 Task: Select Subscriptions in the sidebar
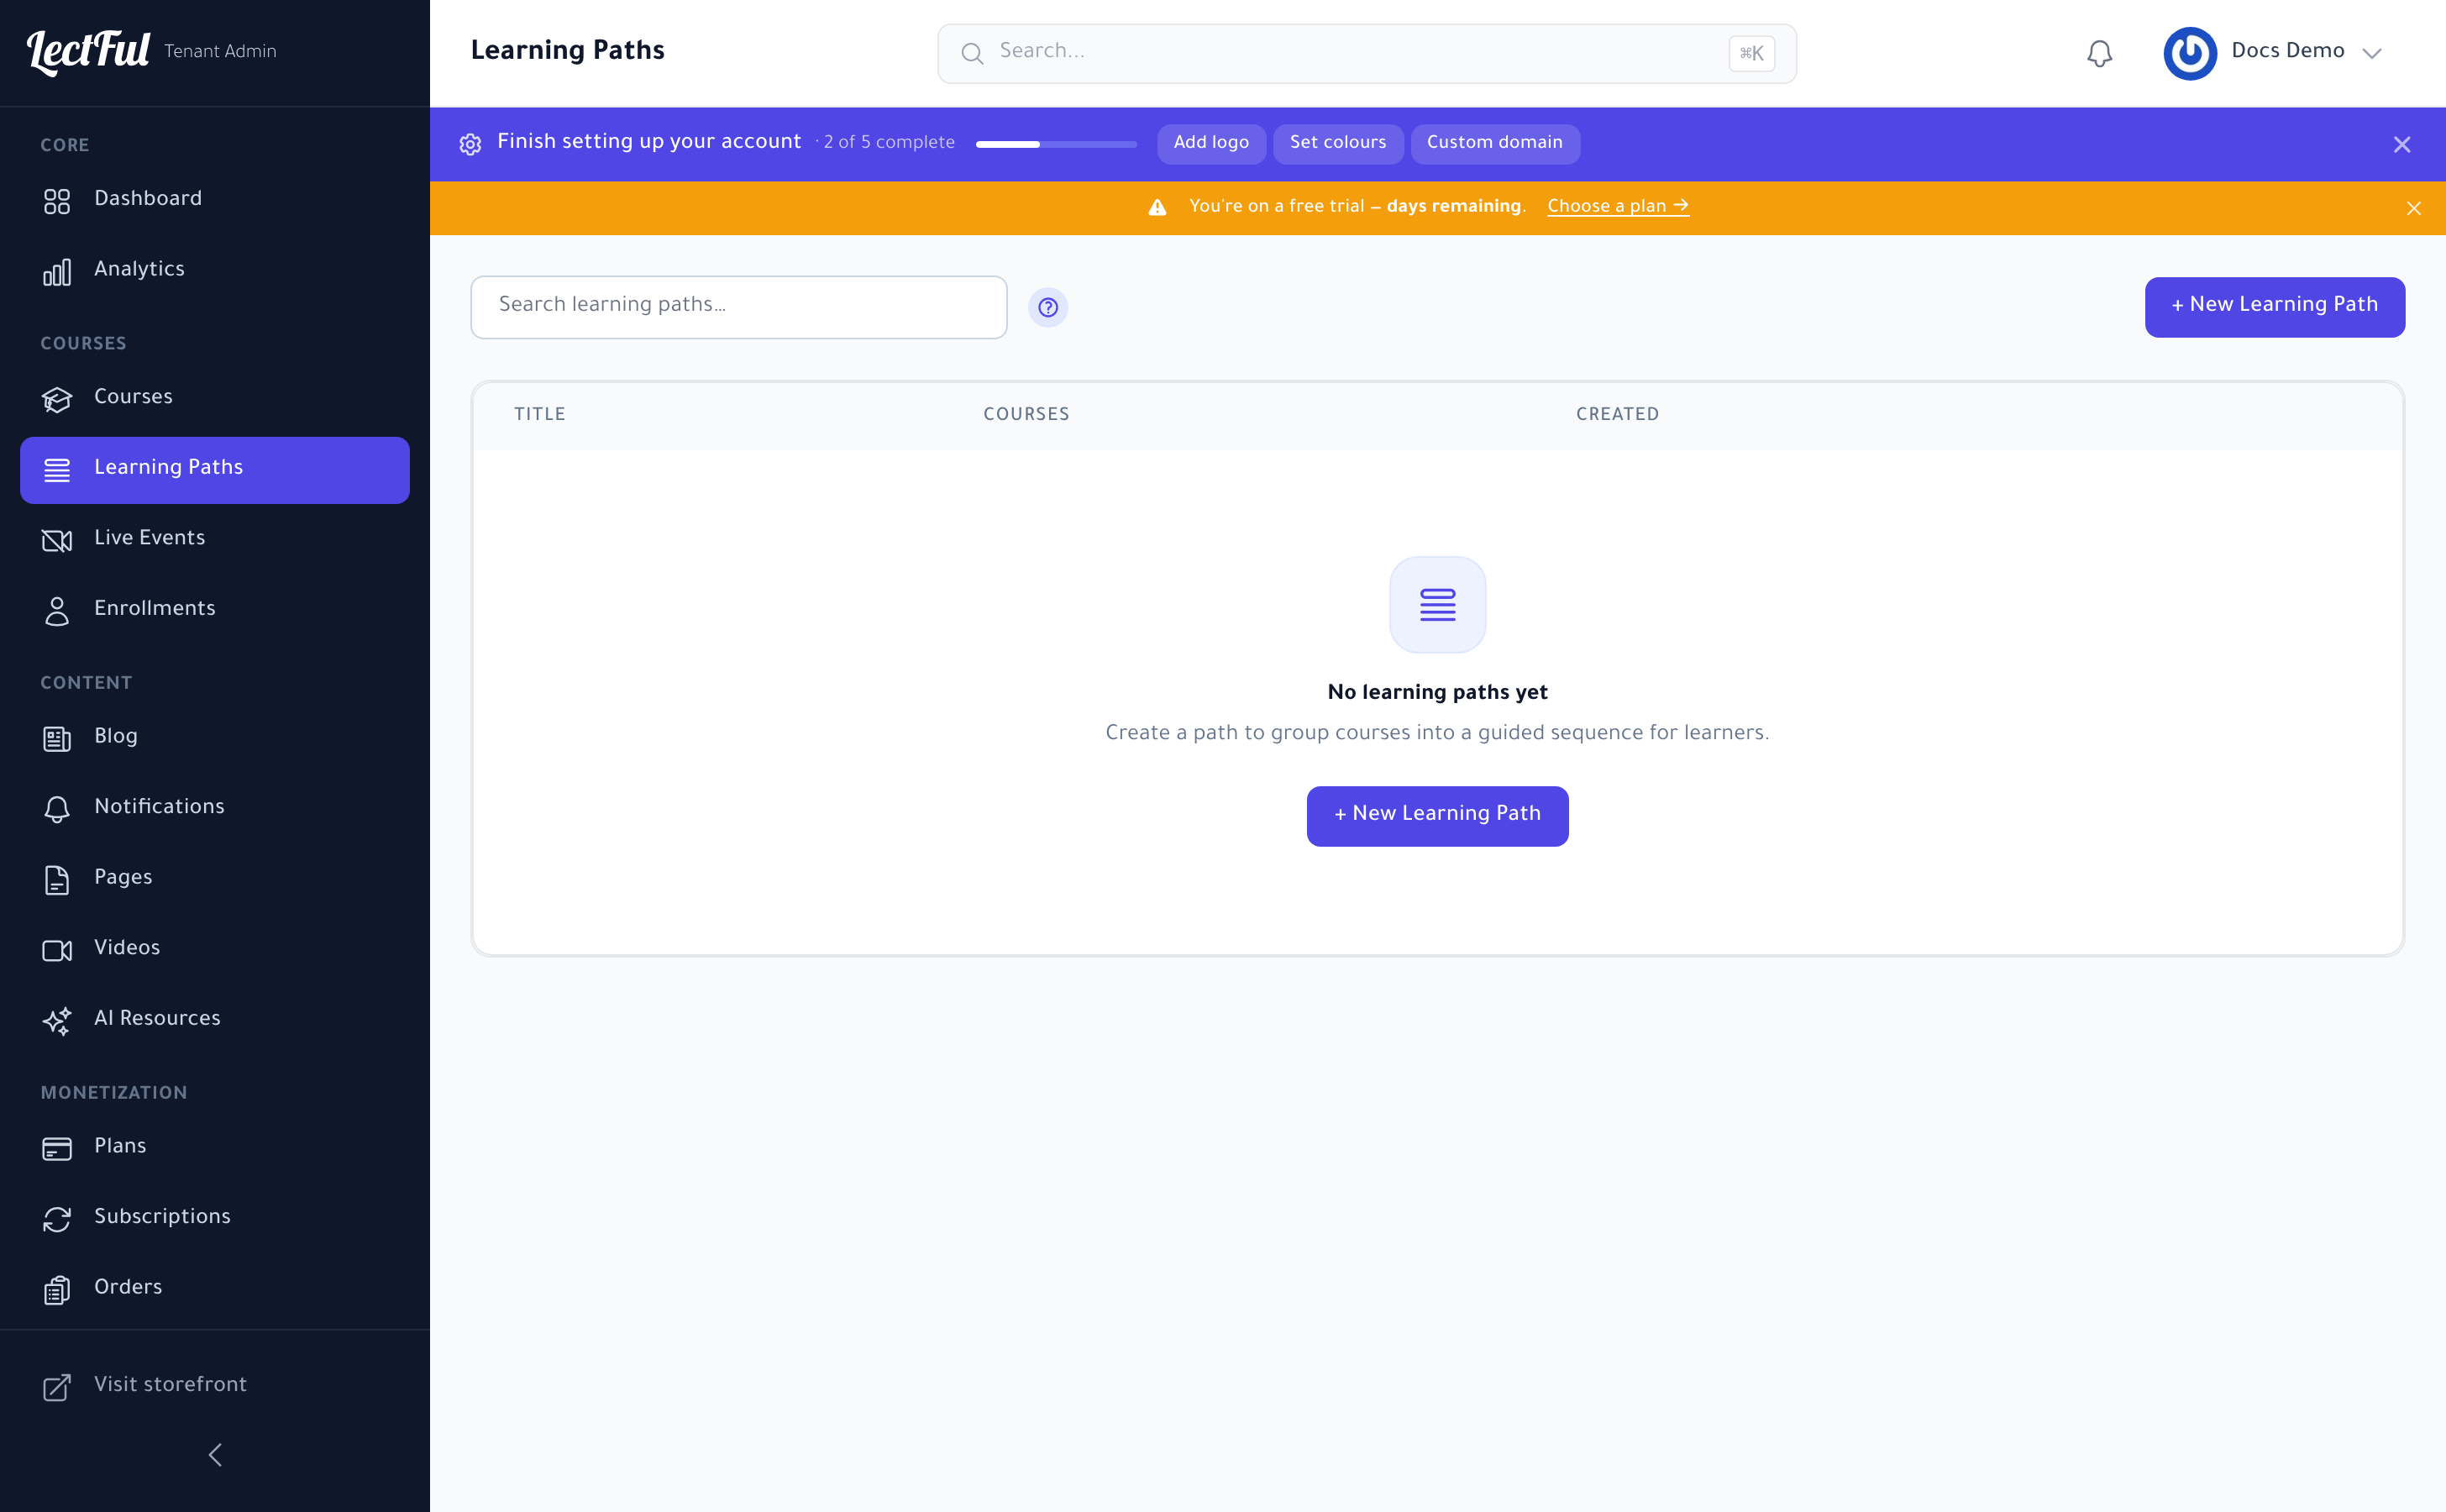pyautogui.click(x=215, y=1219)
